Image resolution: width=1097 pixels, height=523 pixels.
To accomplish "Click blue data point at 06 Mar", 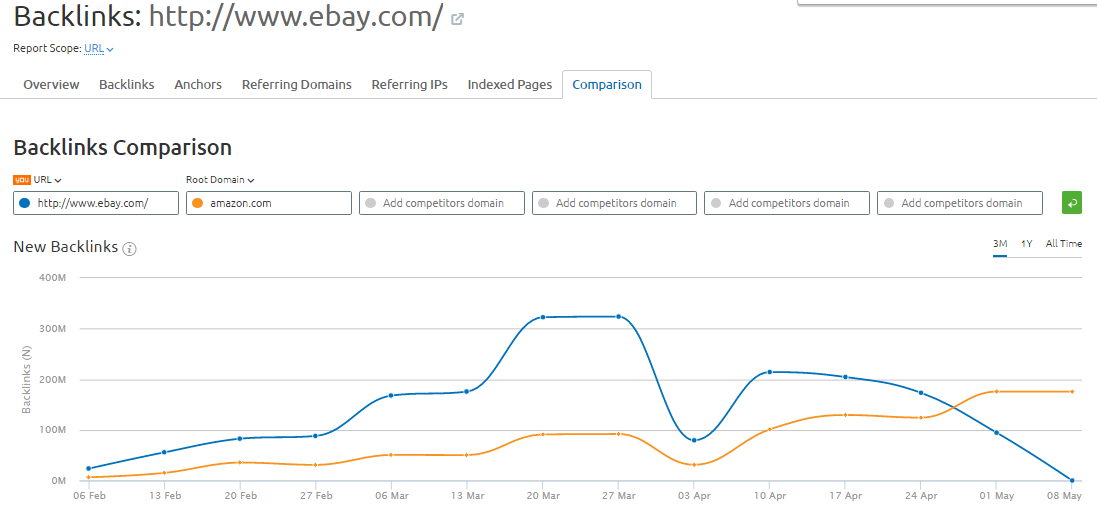I will 390,395.
